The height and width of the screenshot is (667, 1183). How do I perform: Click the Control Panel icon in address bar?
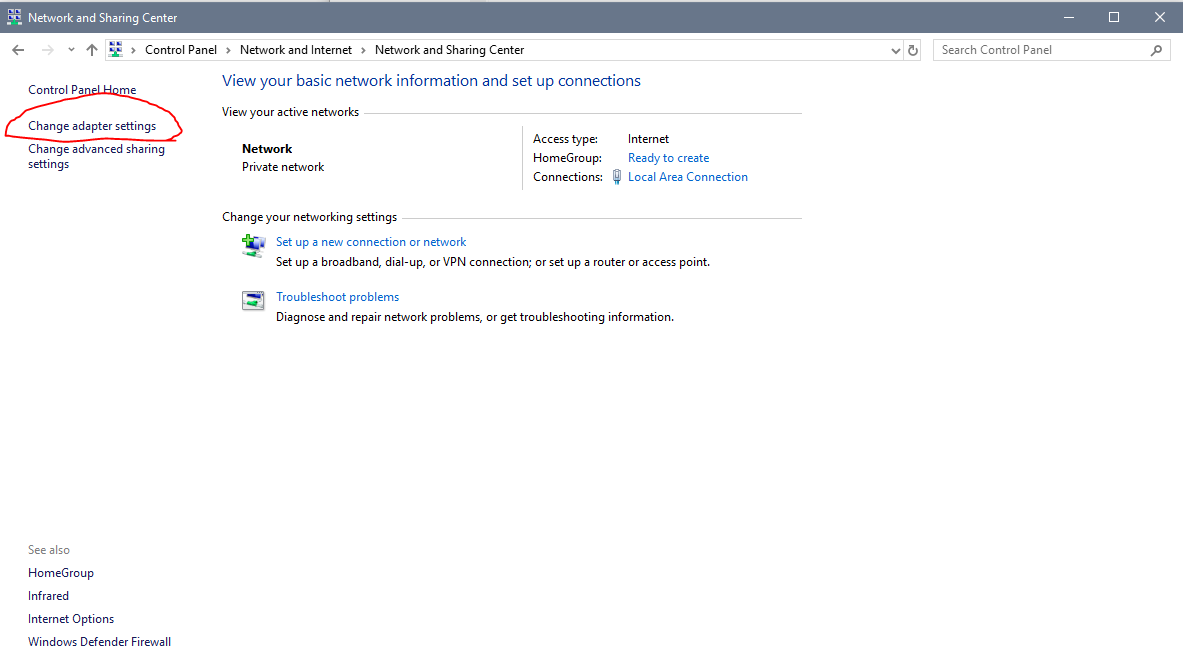(x=115, y=50)
